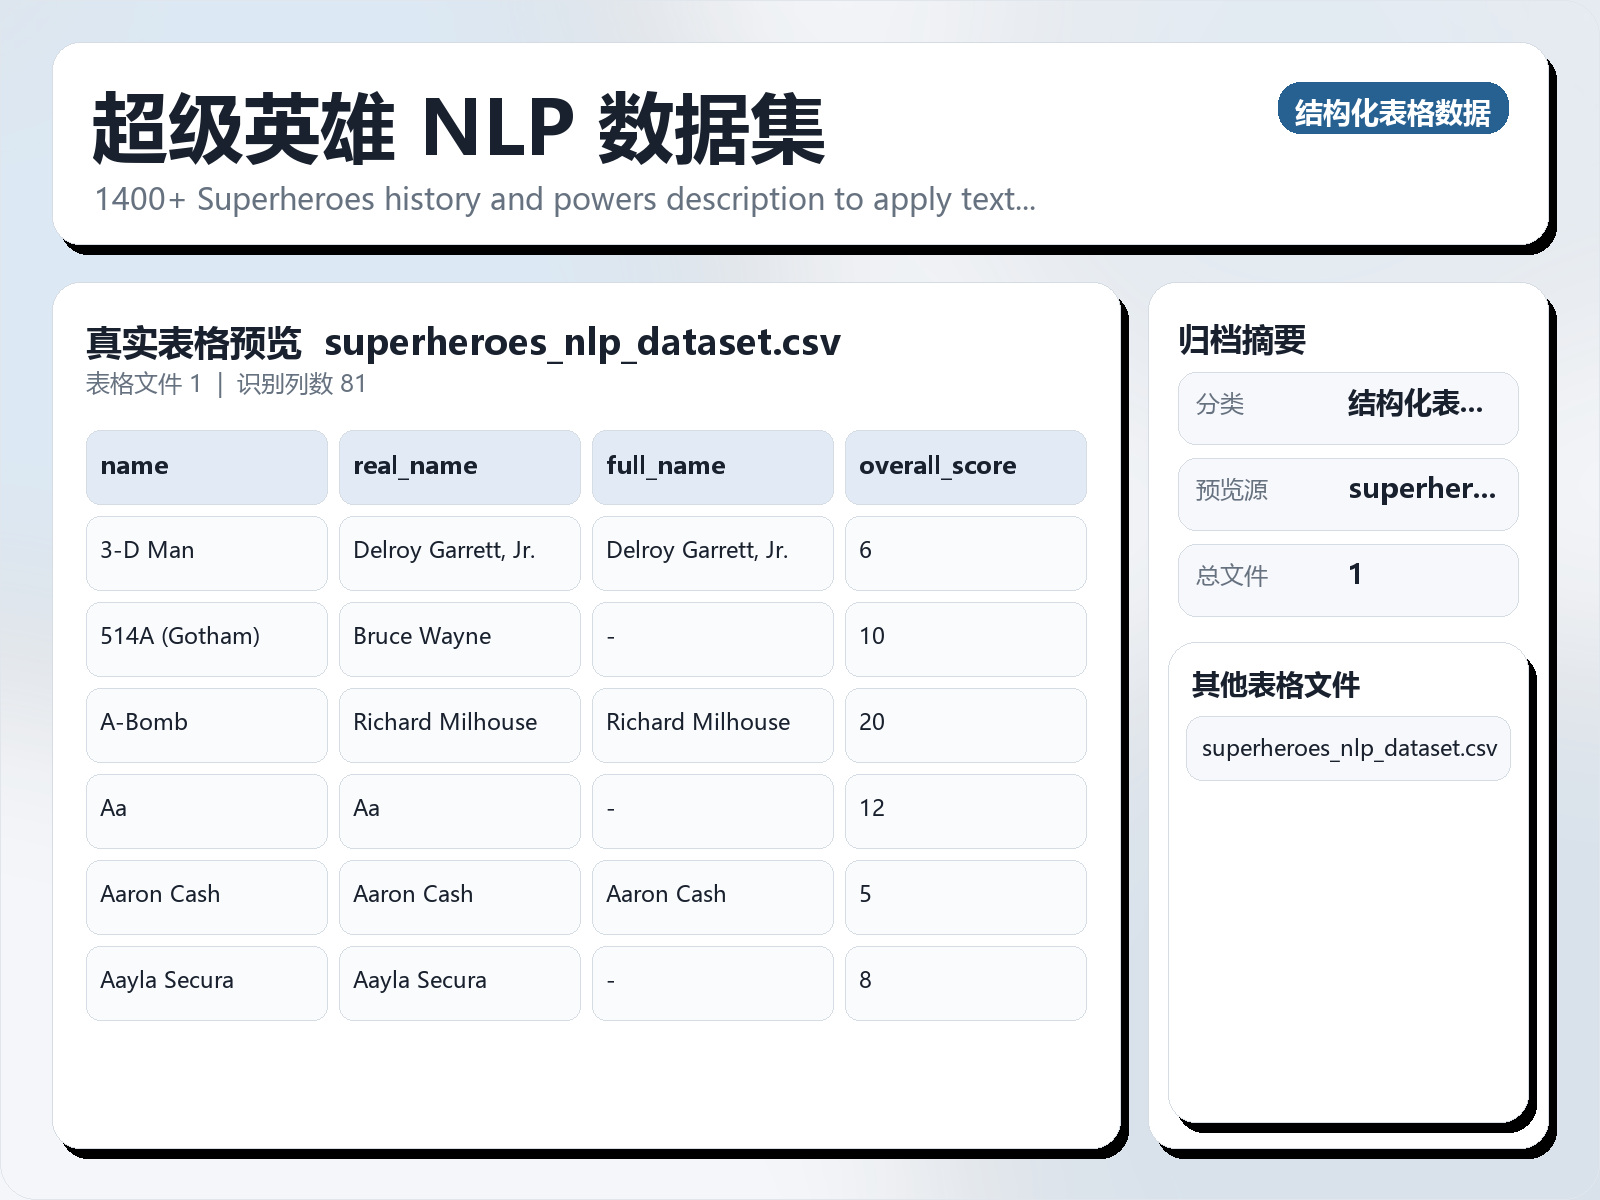Select the Bruce Wayne cell
The width and height of the screenshot is (1600, 1200).
pyautogui.click(x=459, y=639)
